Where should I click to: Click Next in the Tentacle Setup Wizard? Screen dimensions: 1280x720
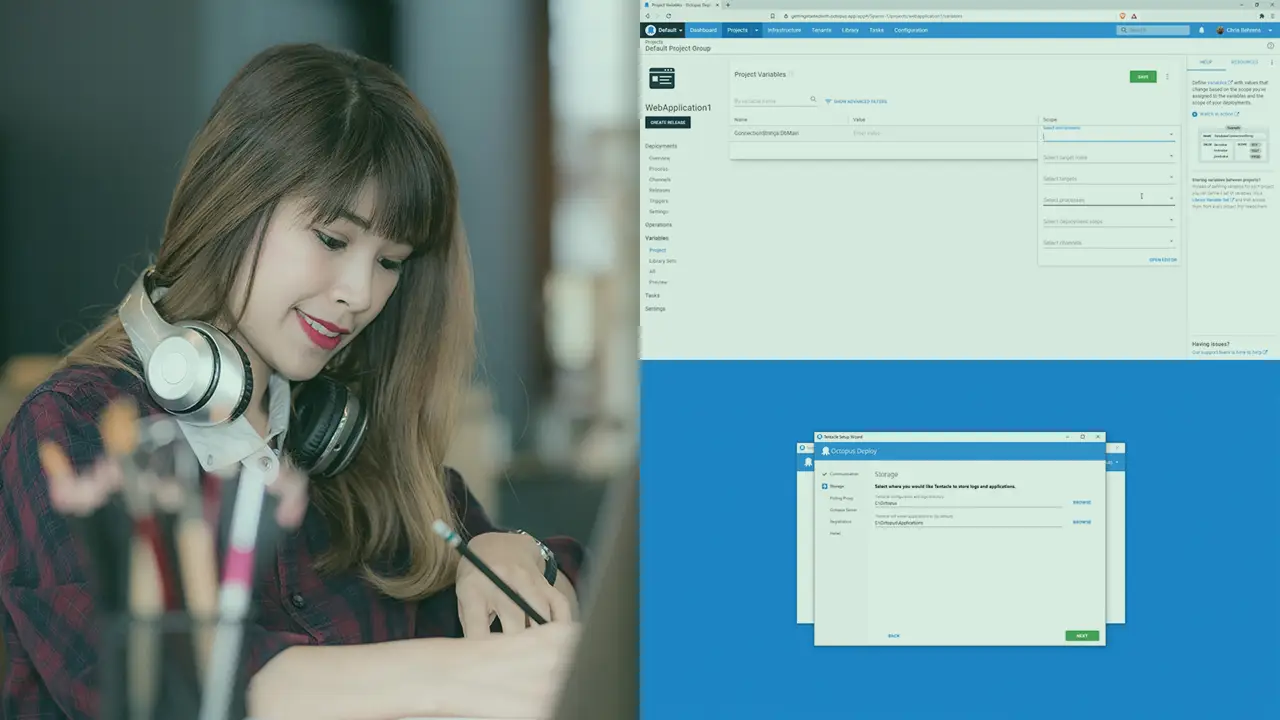[x=1082, y=636]
